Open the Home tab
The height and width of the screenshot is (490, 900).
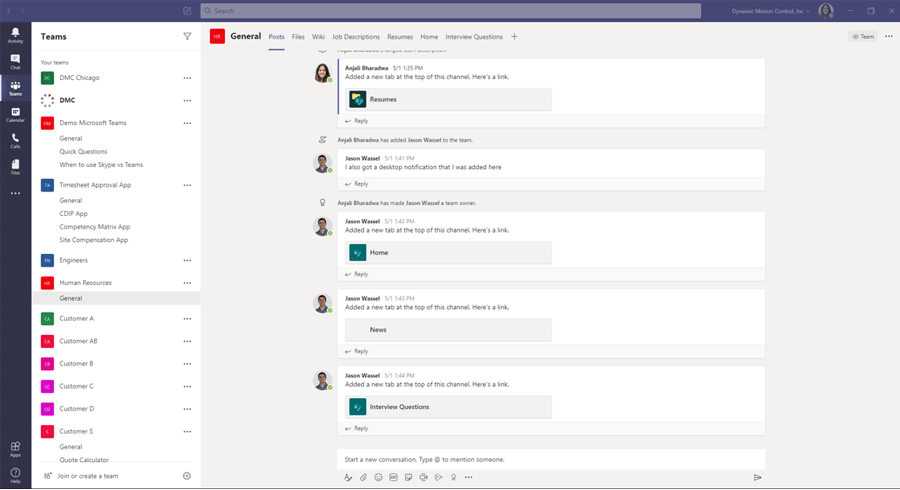[429, 37]
